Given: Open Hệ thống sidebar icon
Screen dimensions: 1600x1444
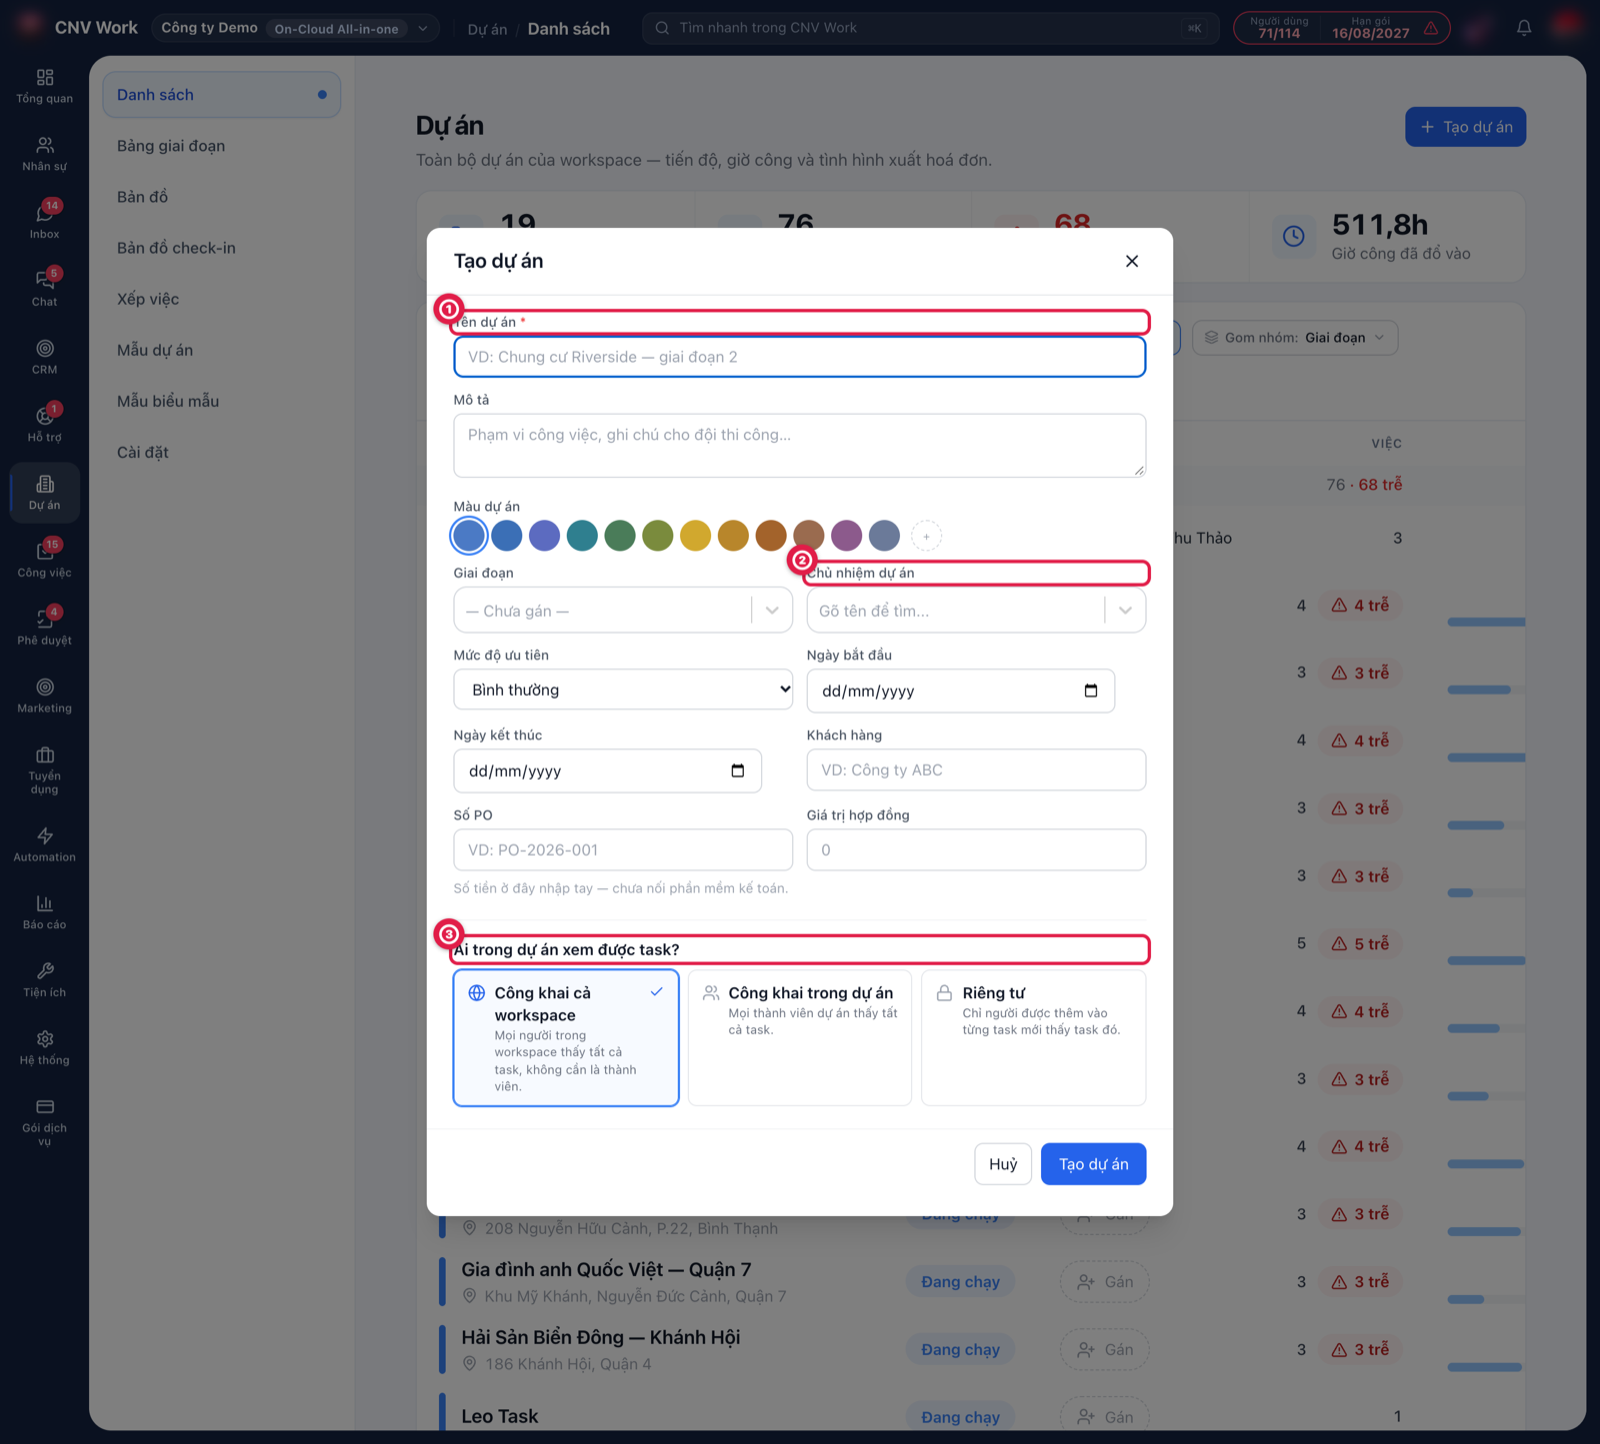Looking at the screenshot, I should (45, 1048).
